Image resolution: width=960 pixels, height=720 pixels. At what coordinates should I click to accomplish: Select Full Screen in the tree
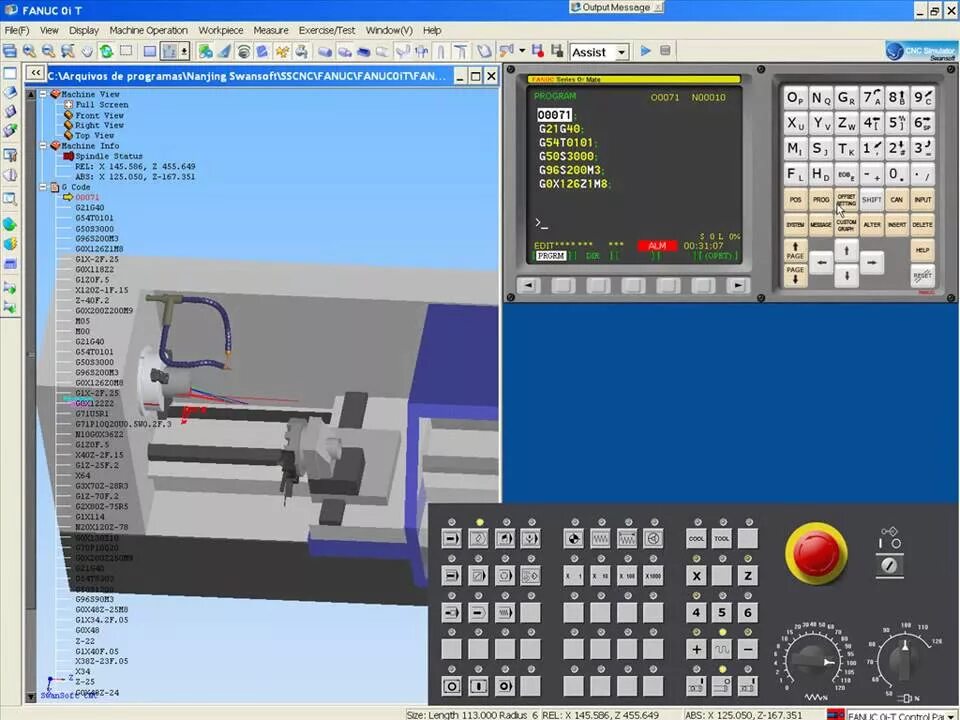tap(102, 105)
